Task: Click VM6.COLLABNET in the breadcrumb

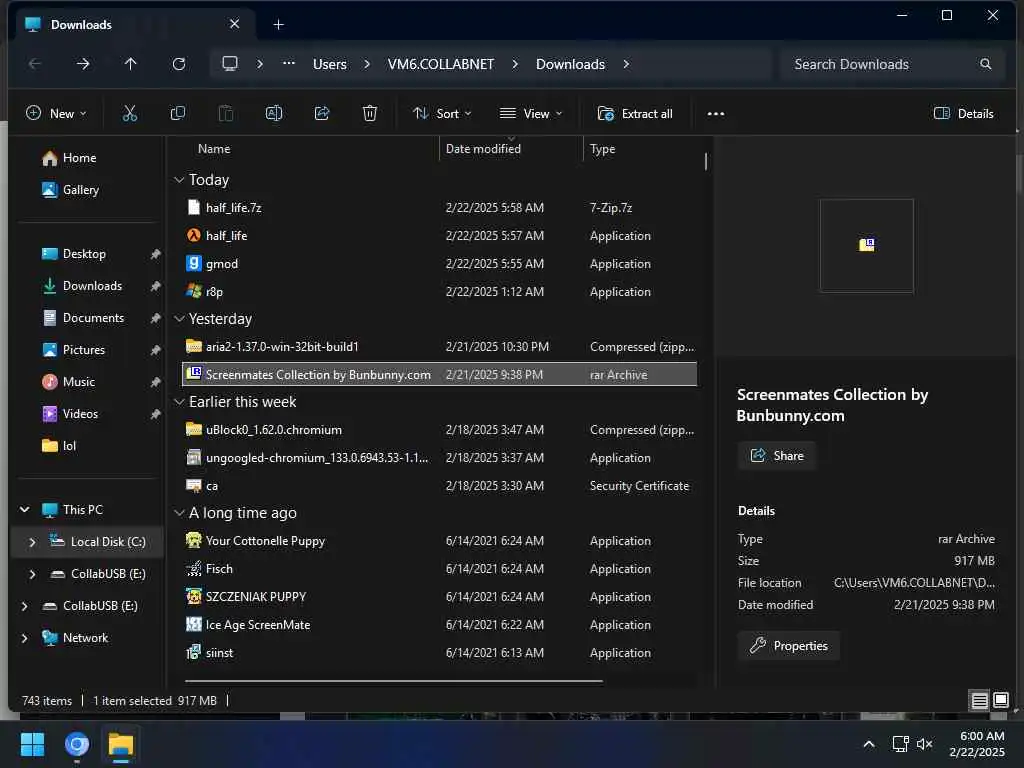Action: [441, 64]
